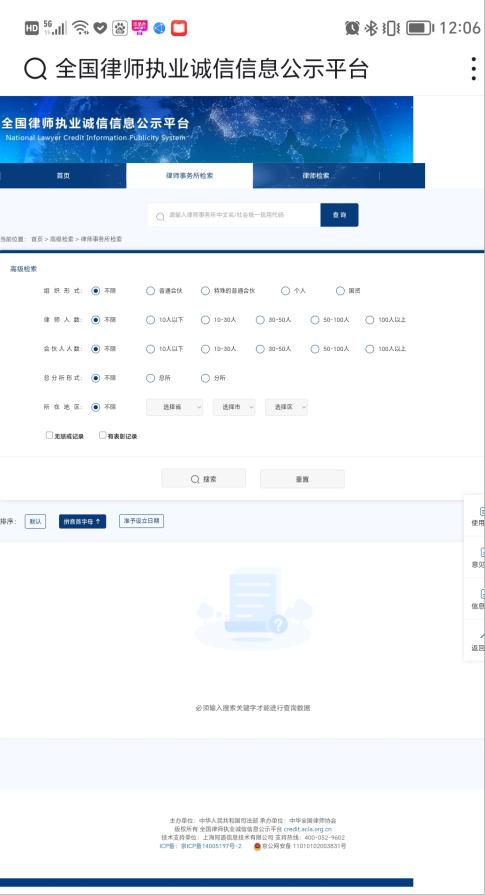Open the browser three-dot overflow menu

[x=474, y=68]
